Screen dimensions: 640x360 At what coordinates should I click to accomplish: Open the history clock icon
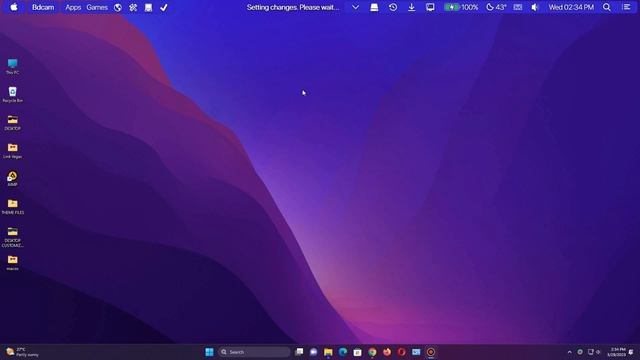click(x=393, y=7)
